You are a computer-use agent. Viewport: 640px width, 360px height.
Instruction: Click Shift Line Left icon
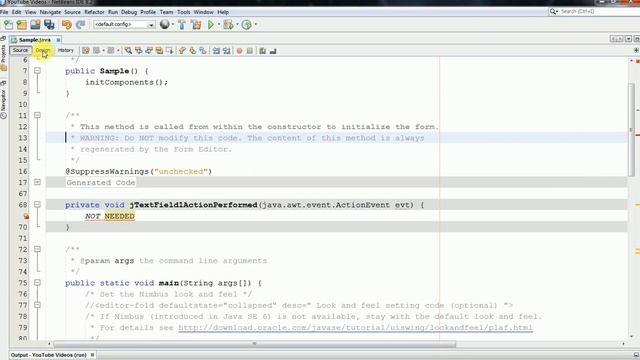pos(216,51)
